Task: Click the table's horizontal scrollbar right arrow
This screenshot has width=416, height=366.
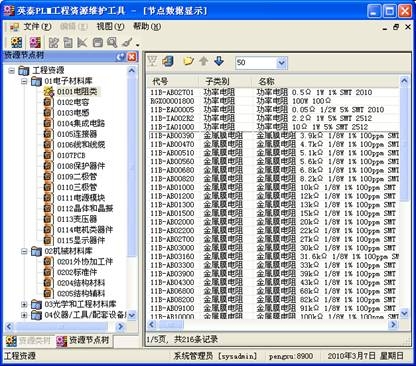Action: (393, 324)
